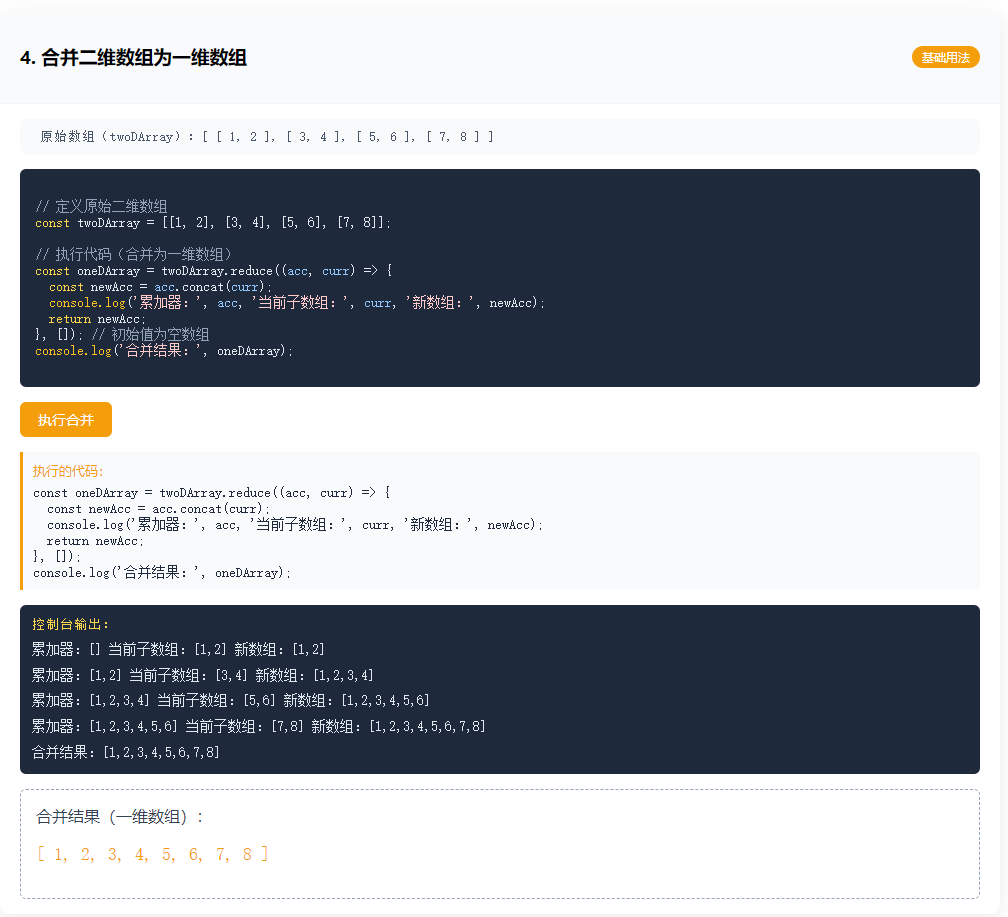Click dark code line const oneDArray = twoDArray.reduce
The image size is (1008, 917).
[214, 271]
